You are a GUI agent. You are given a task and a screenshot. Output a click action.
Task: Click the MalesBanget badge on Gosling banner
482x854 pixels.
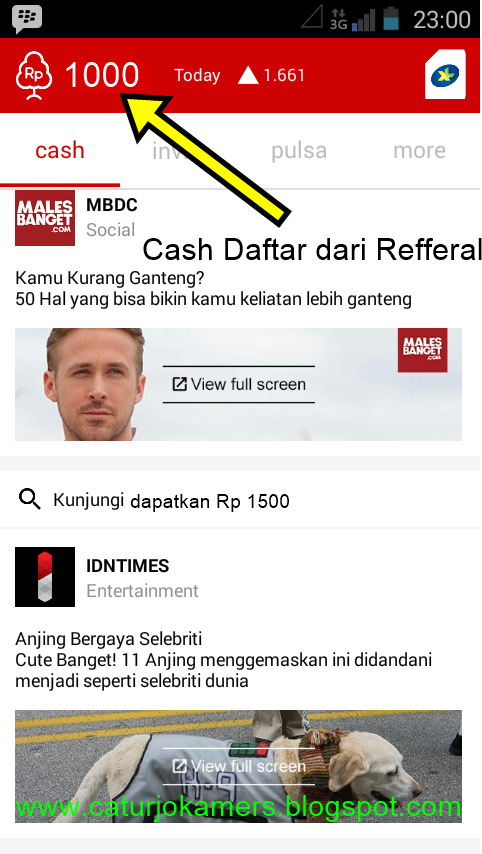423,350
